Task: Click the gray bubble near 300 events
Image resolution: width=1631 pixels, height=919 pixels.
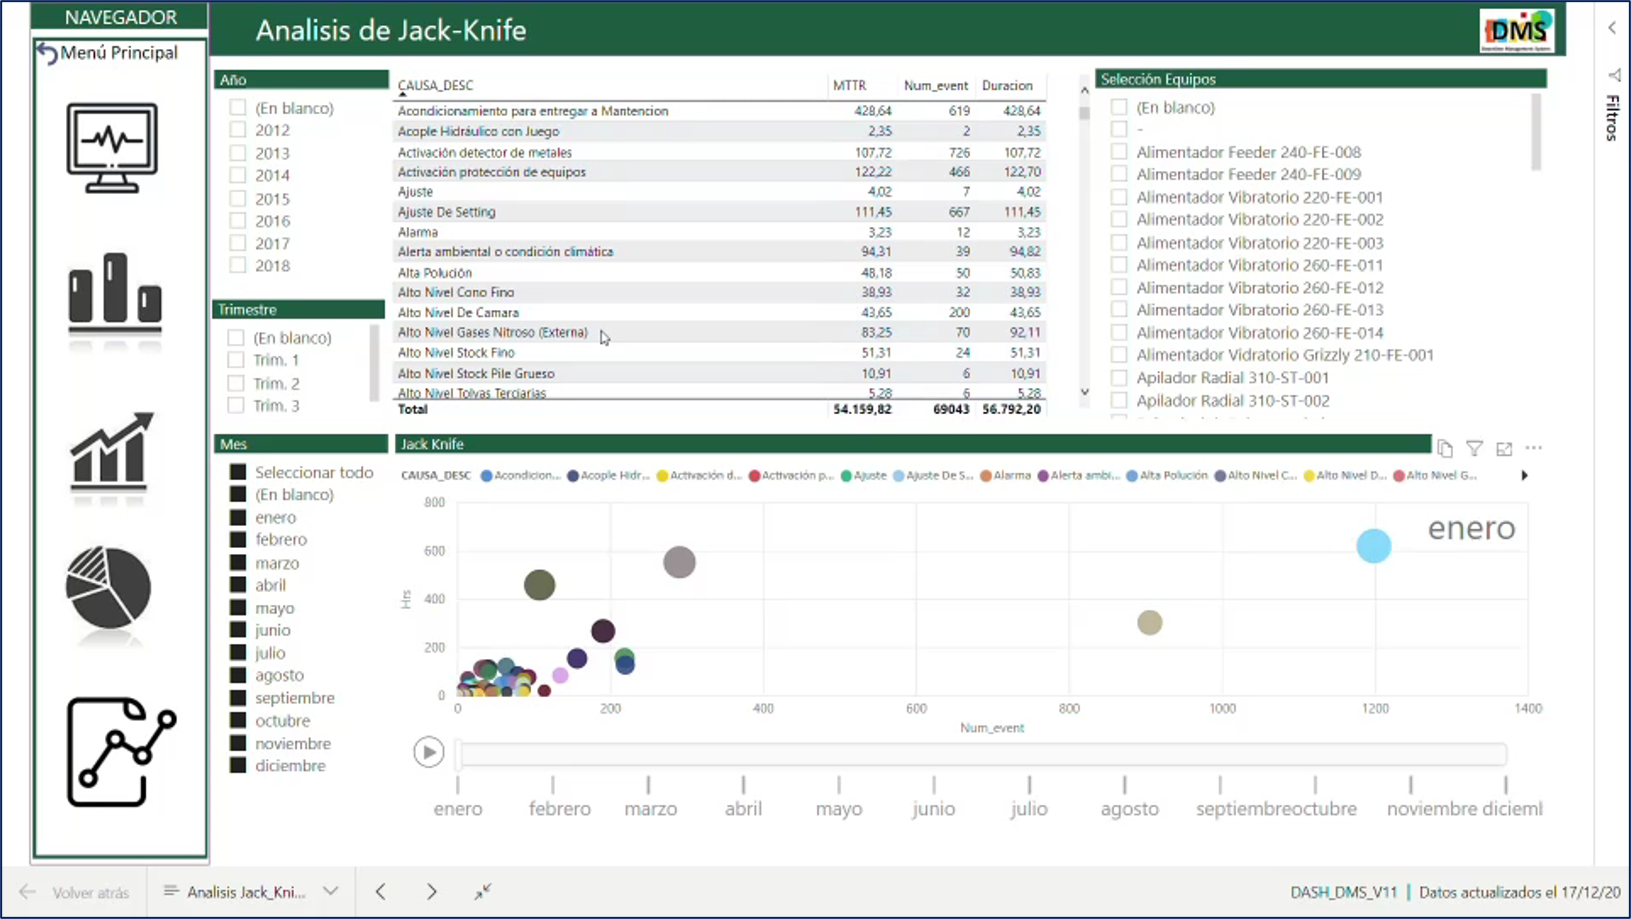Action: (680, 562)
